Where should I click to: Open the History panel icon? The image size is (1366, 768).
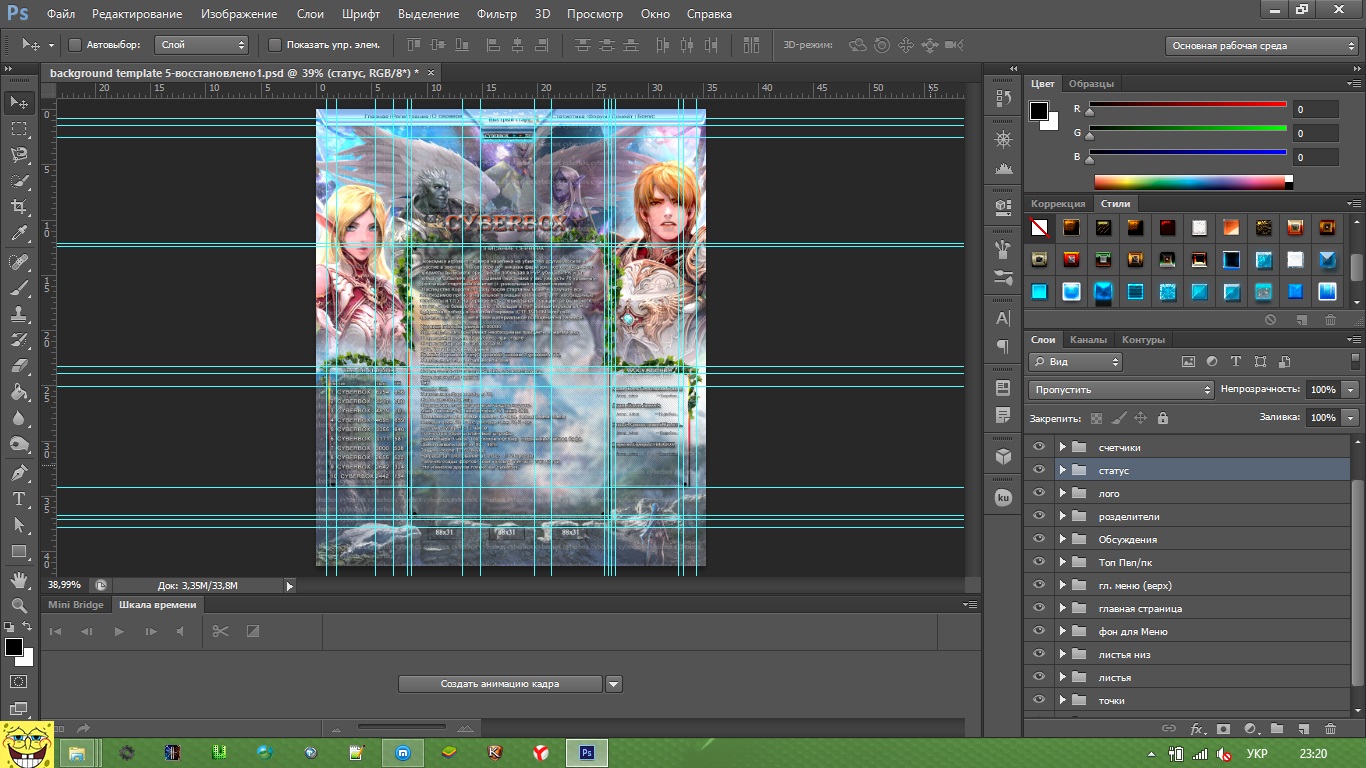pyautogui.click(x=1003, y=98)
